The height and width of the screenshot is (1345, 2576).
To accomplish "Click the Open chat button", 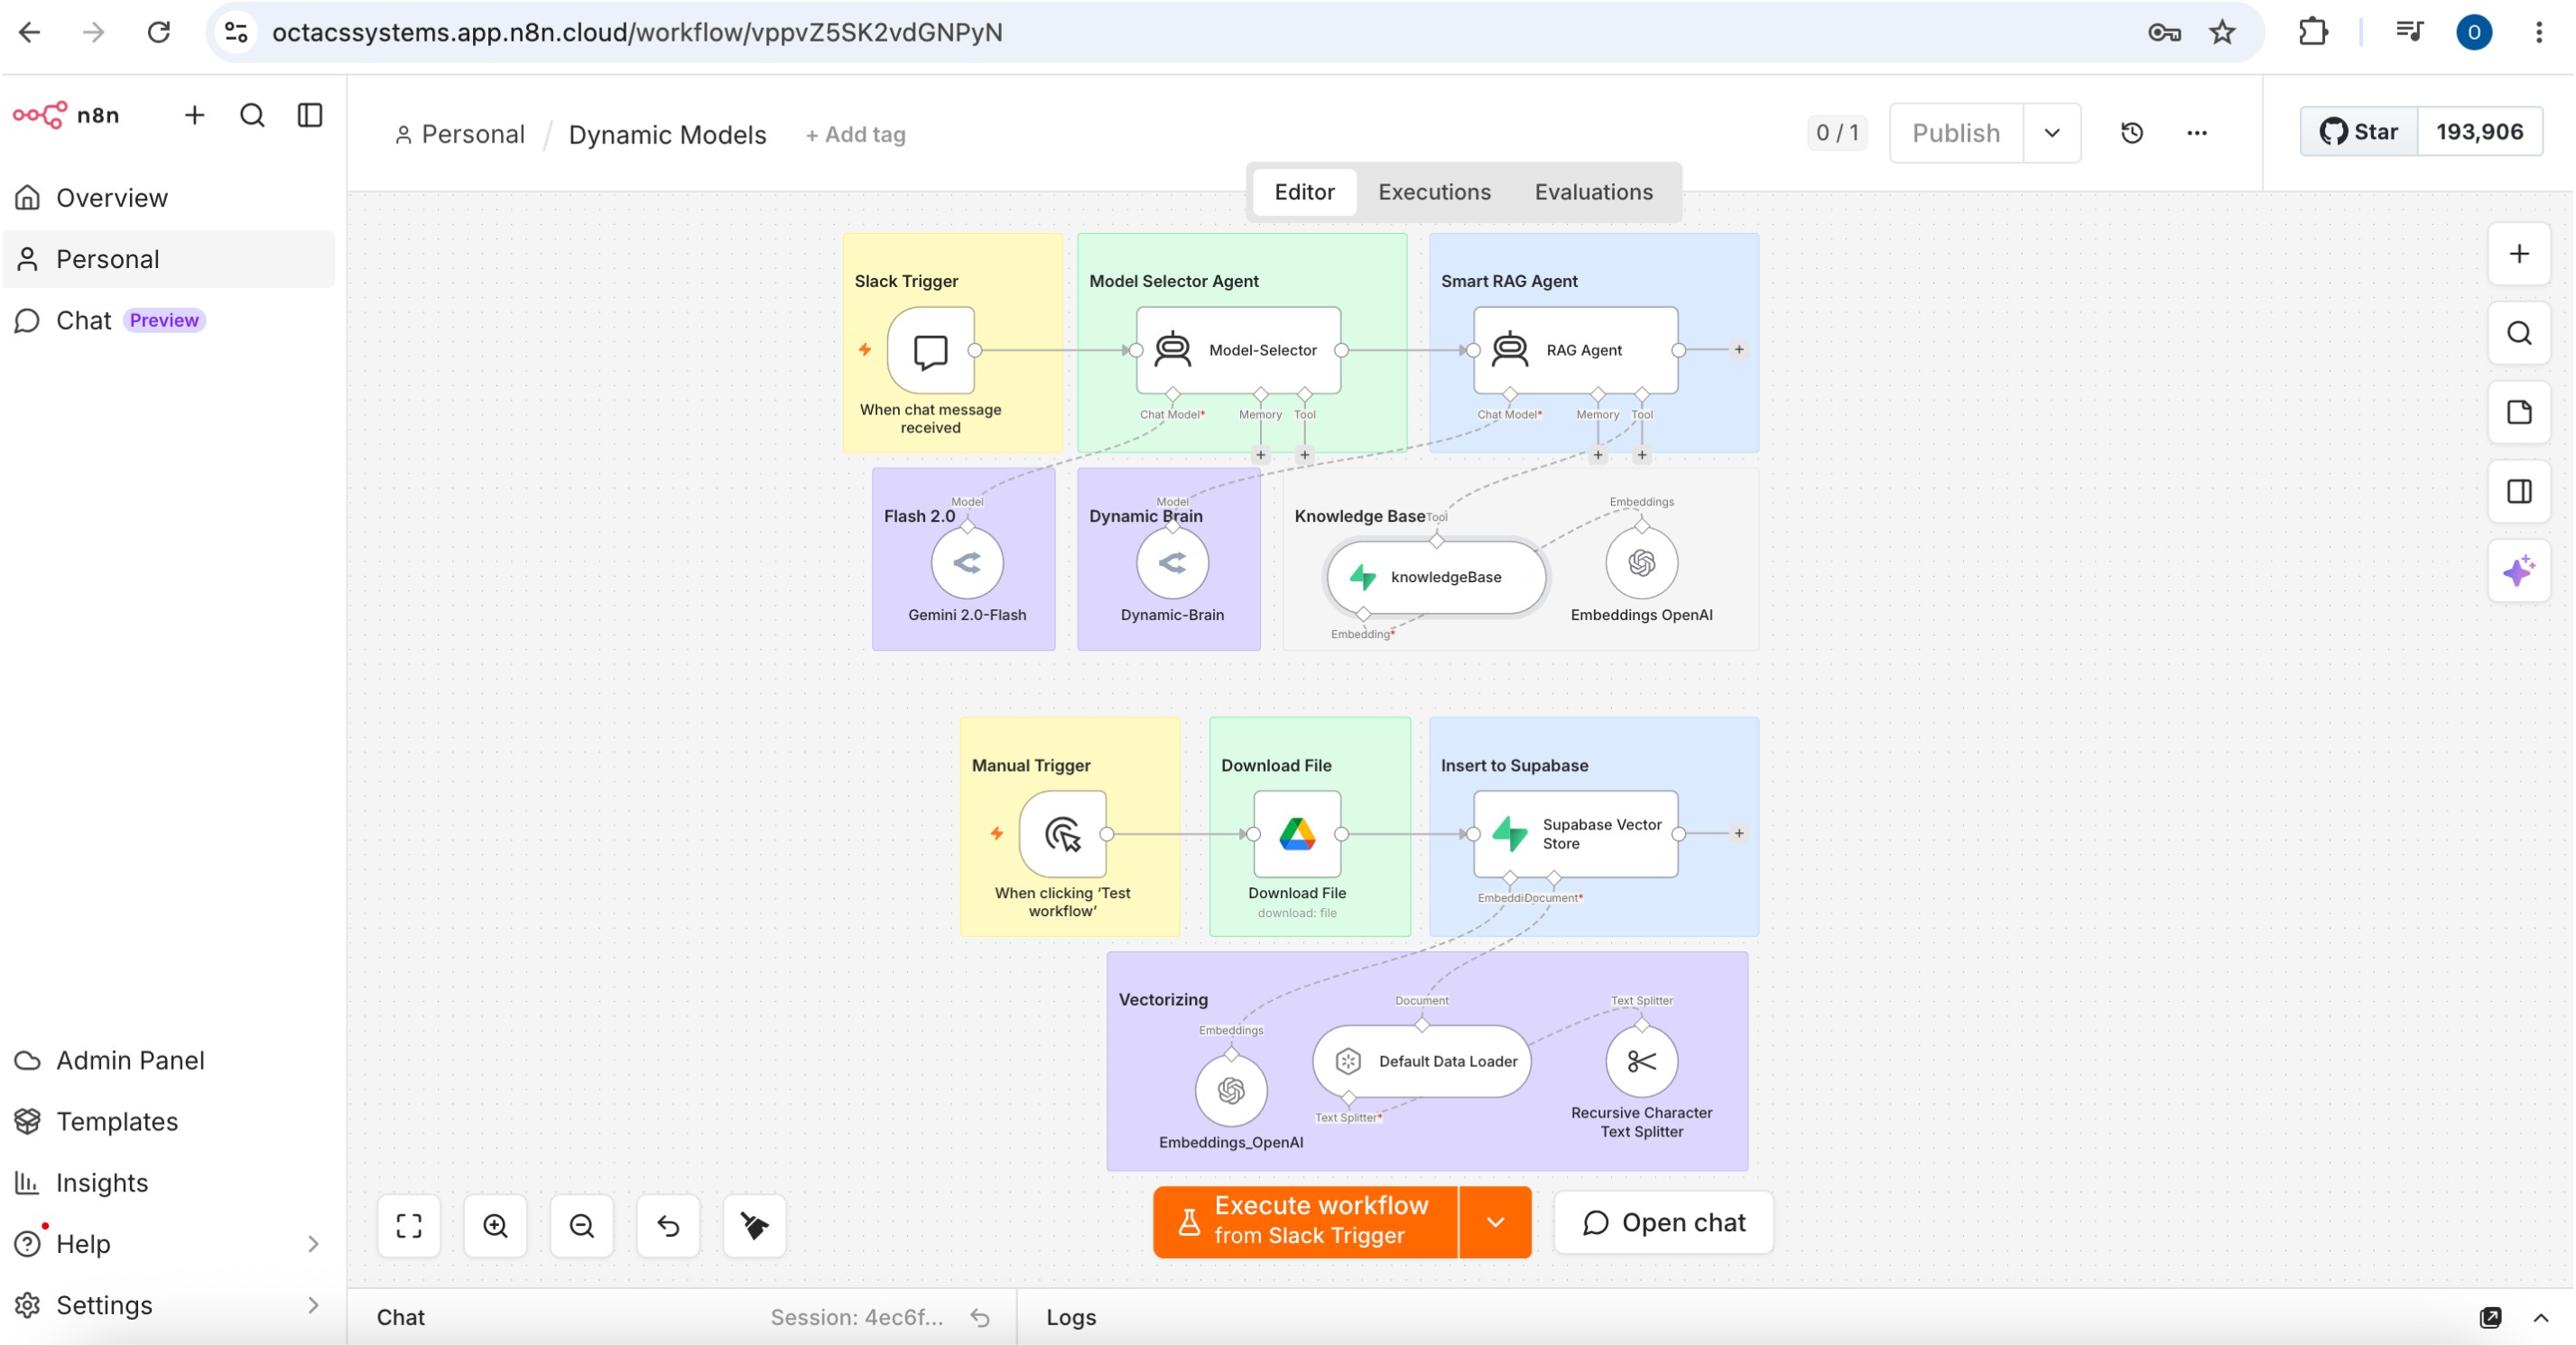I will [1663, 1222].
